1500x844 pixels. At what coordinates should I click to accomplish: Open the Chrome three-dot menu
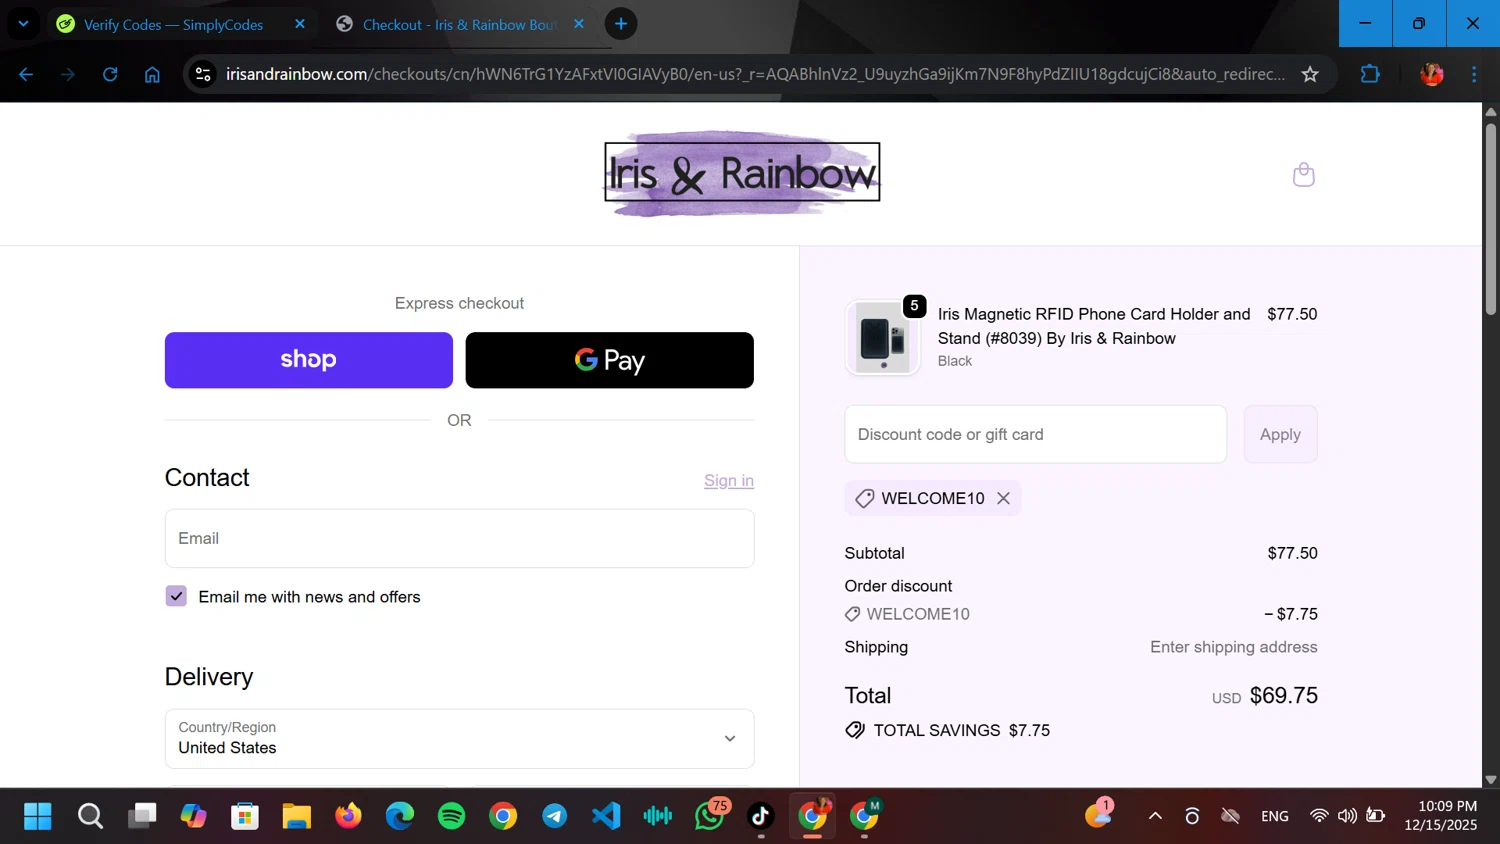(x=1474, y=74)
